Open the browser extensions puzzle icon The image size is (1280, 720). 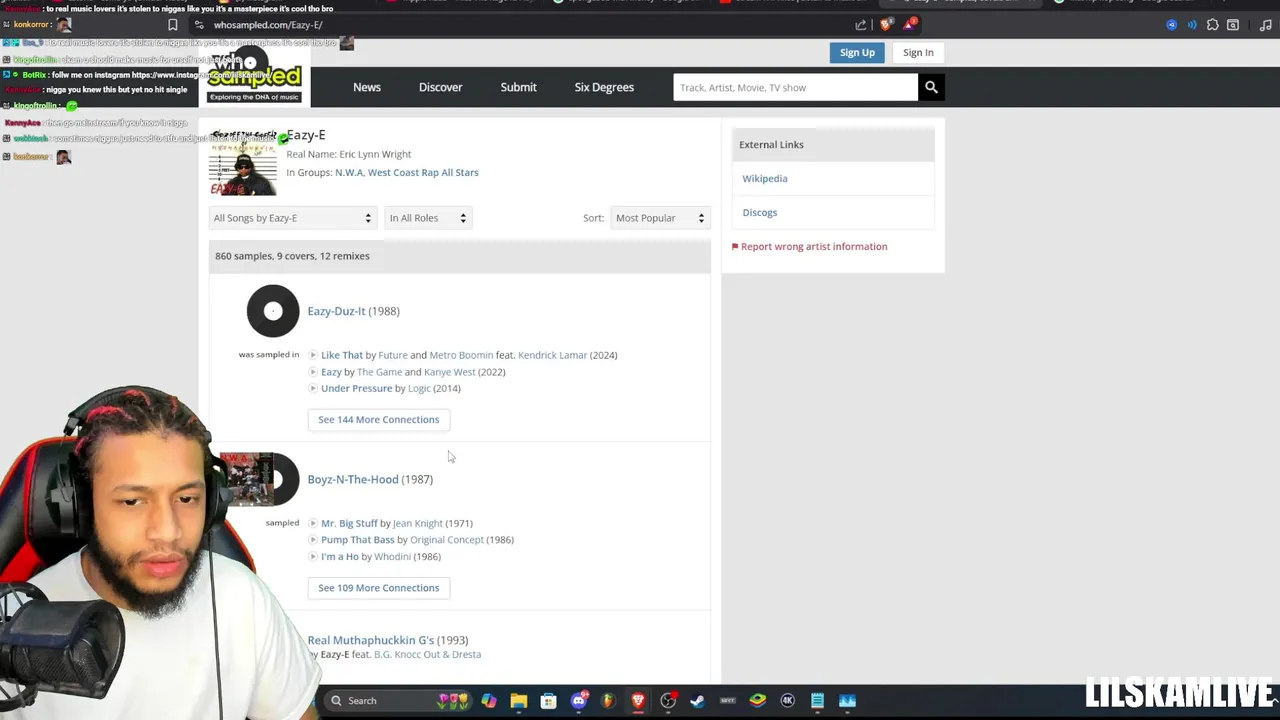(1213, 25)
